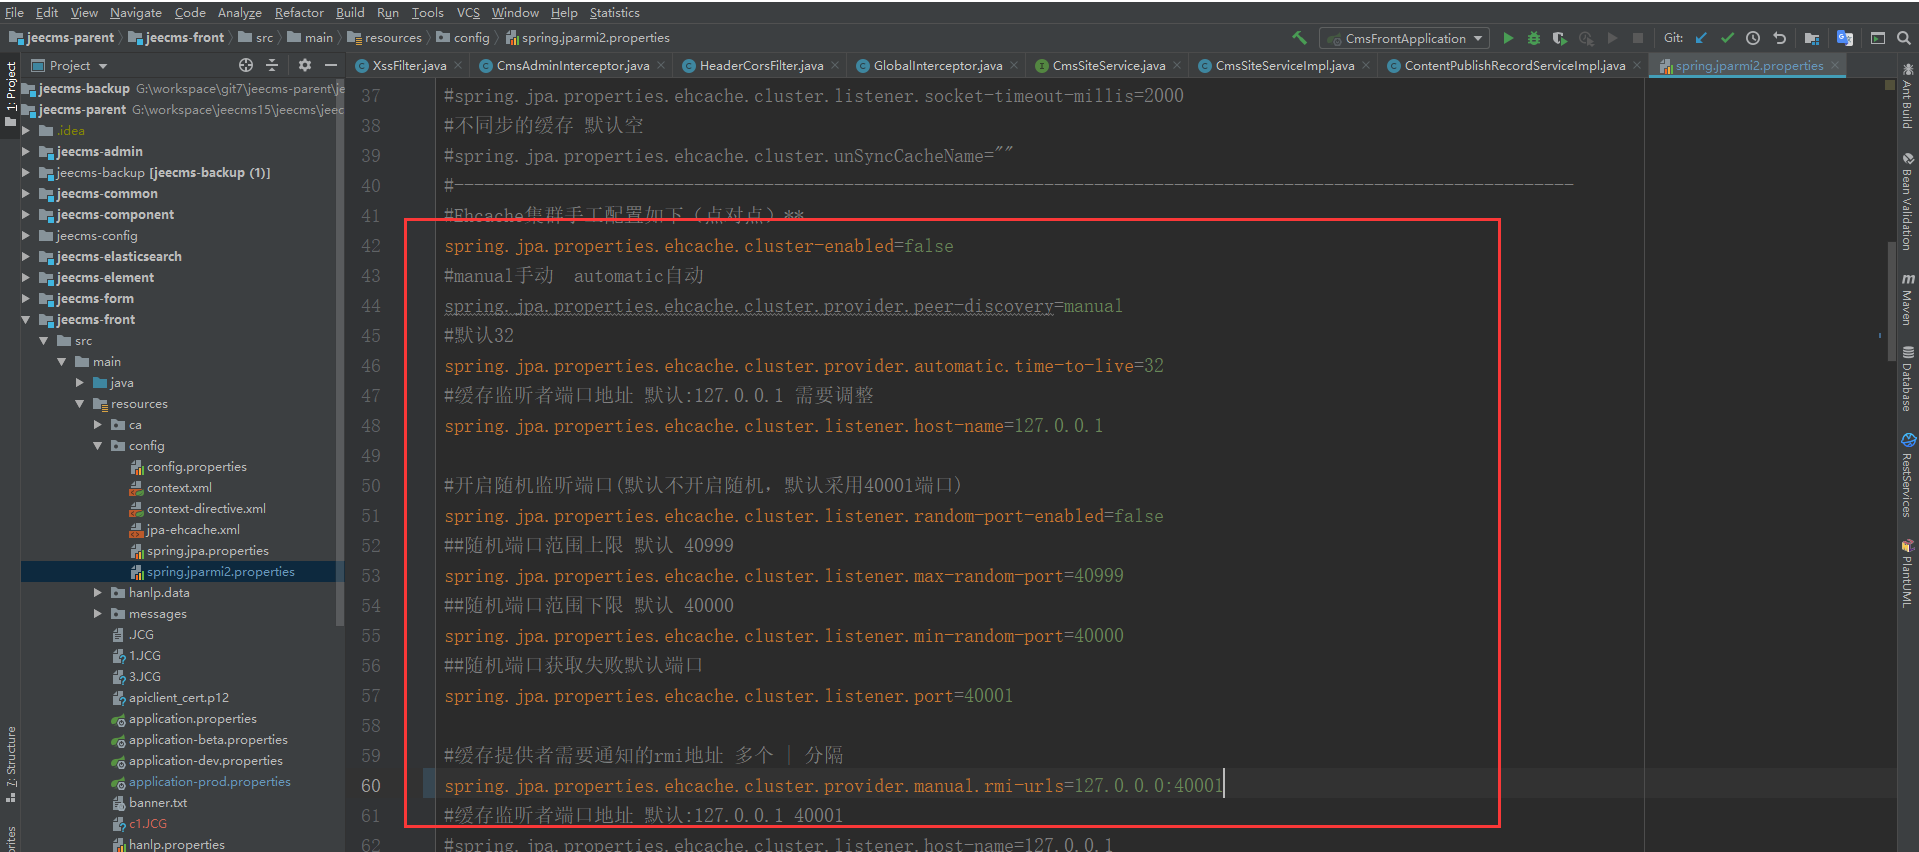Open Project panel settings gear
1919x852 pixels.
tap(305, 65)
